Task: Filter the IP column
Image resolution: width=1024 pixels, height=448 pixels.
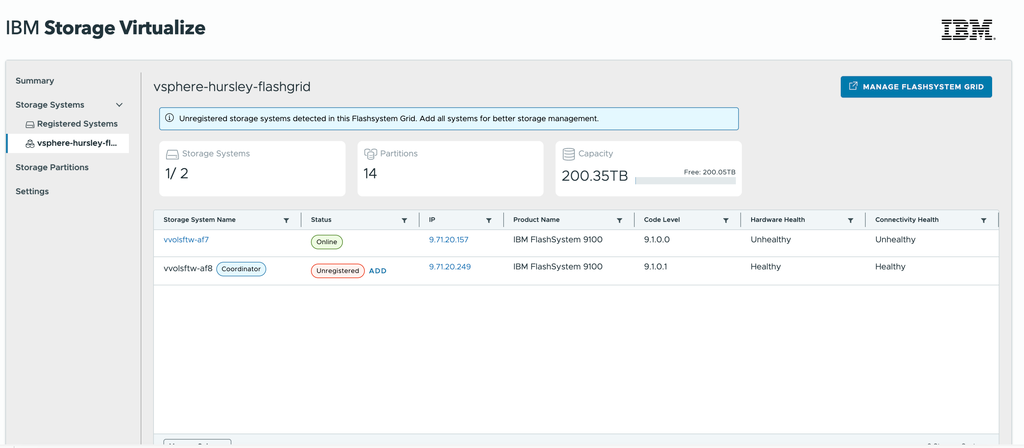Action: tap(489, 220)
